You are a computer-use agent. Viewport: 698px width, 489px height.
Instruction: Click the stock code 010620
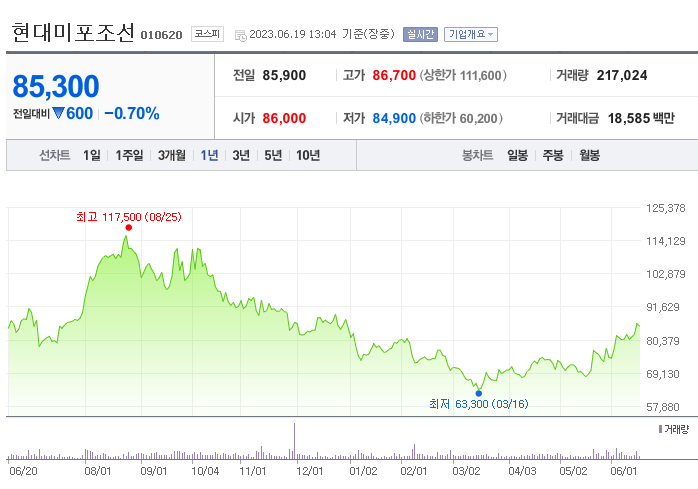tap(161, 35)
